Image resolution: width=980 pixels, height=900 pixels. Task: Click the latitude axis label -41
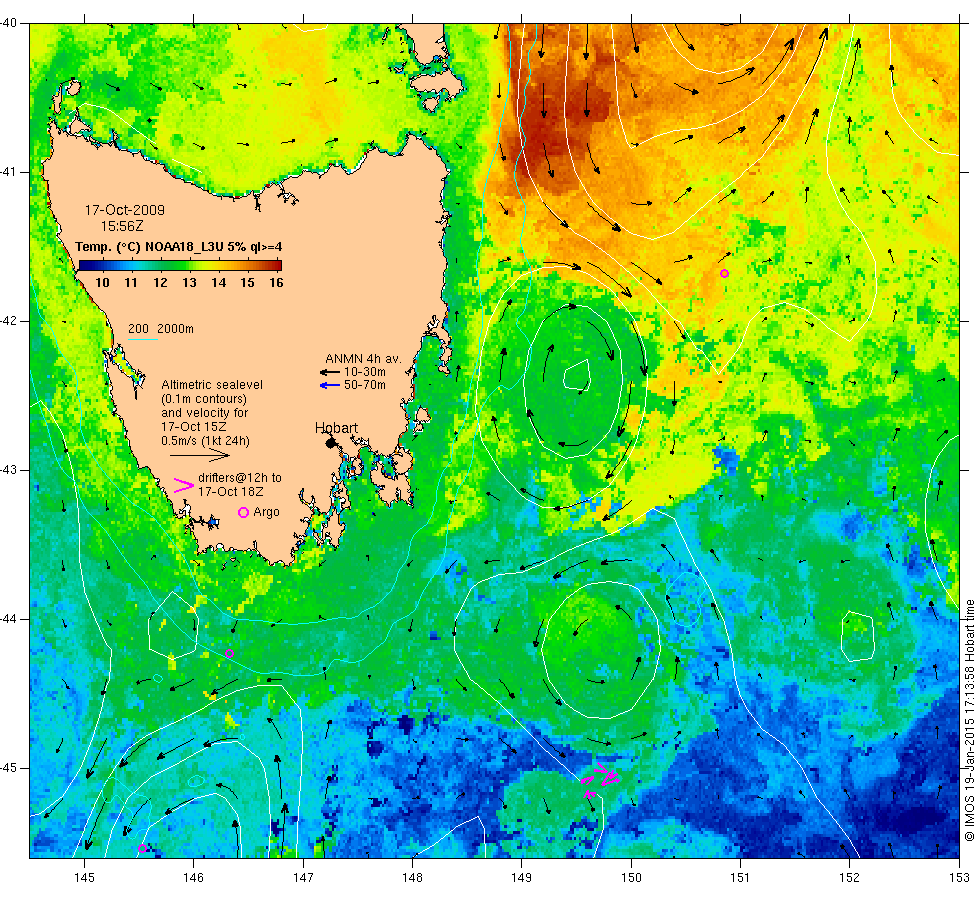pos(8,172)
